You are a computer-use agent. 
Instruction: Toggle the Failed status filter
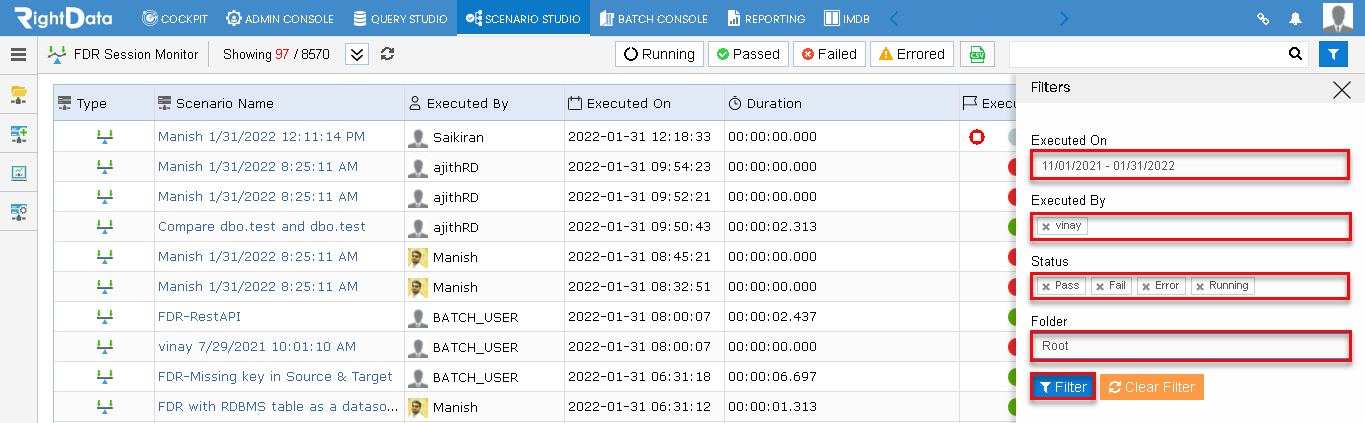point(829,54)
